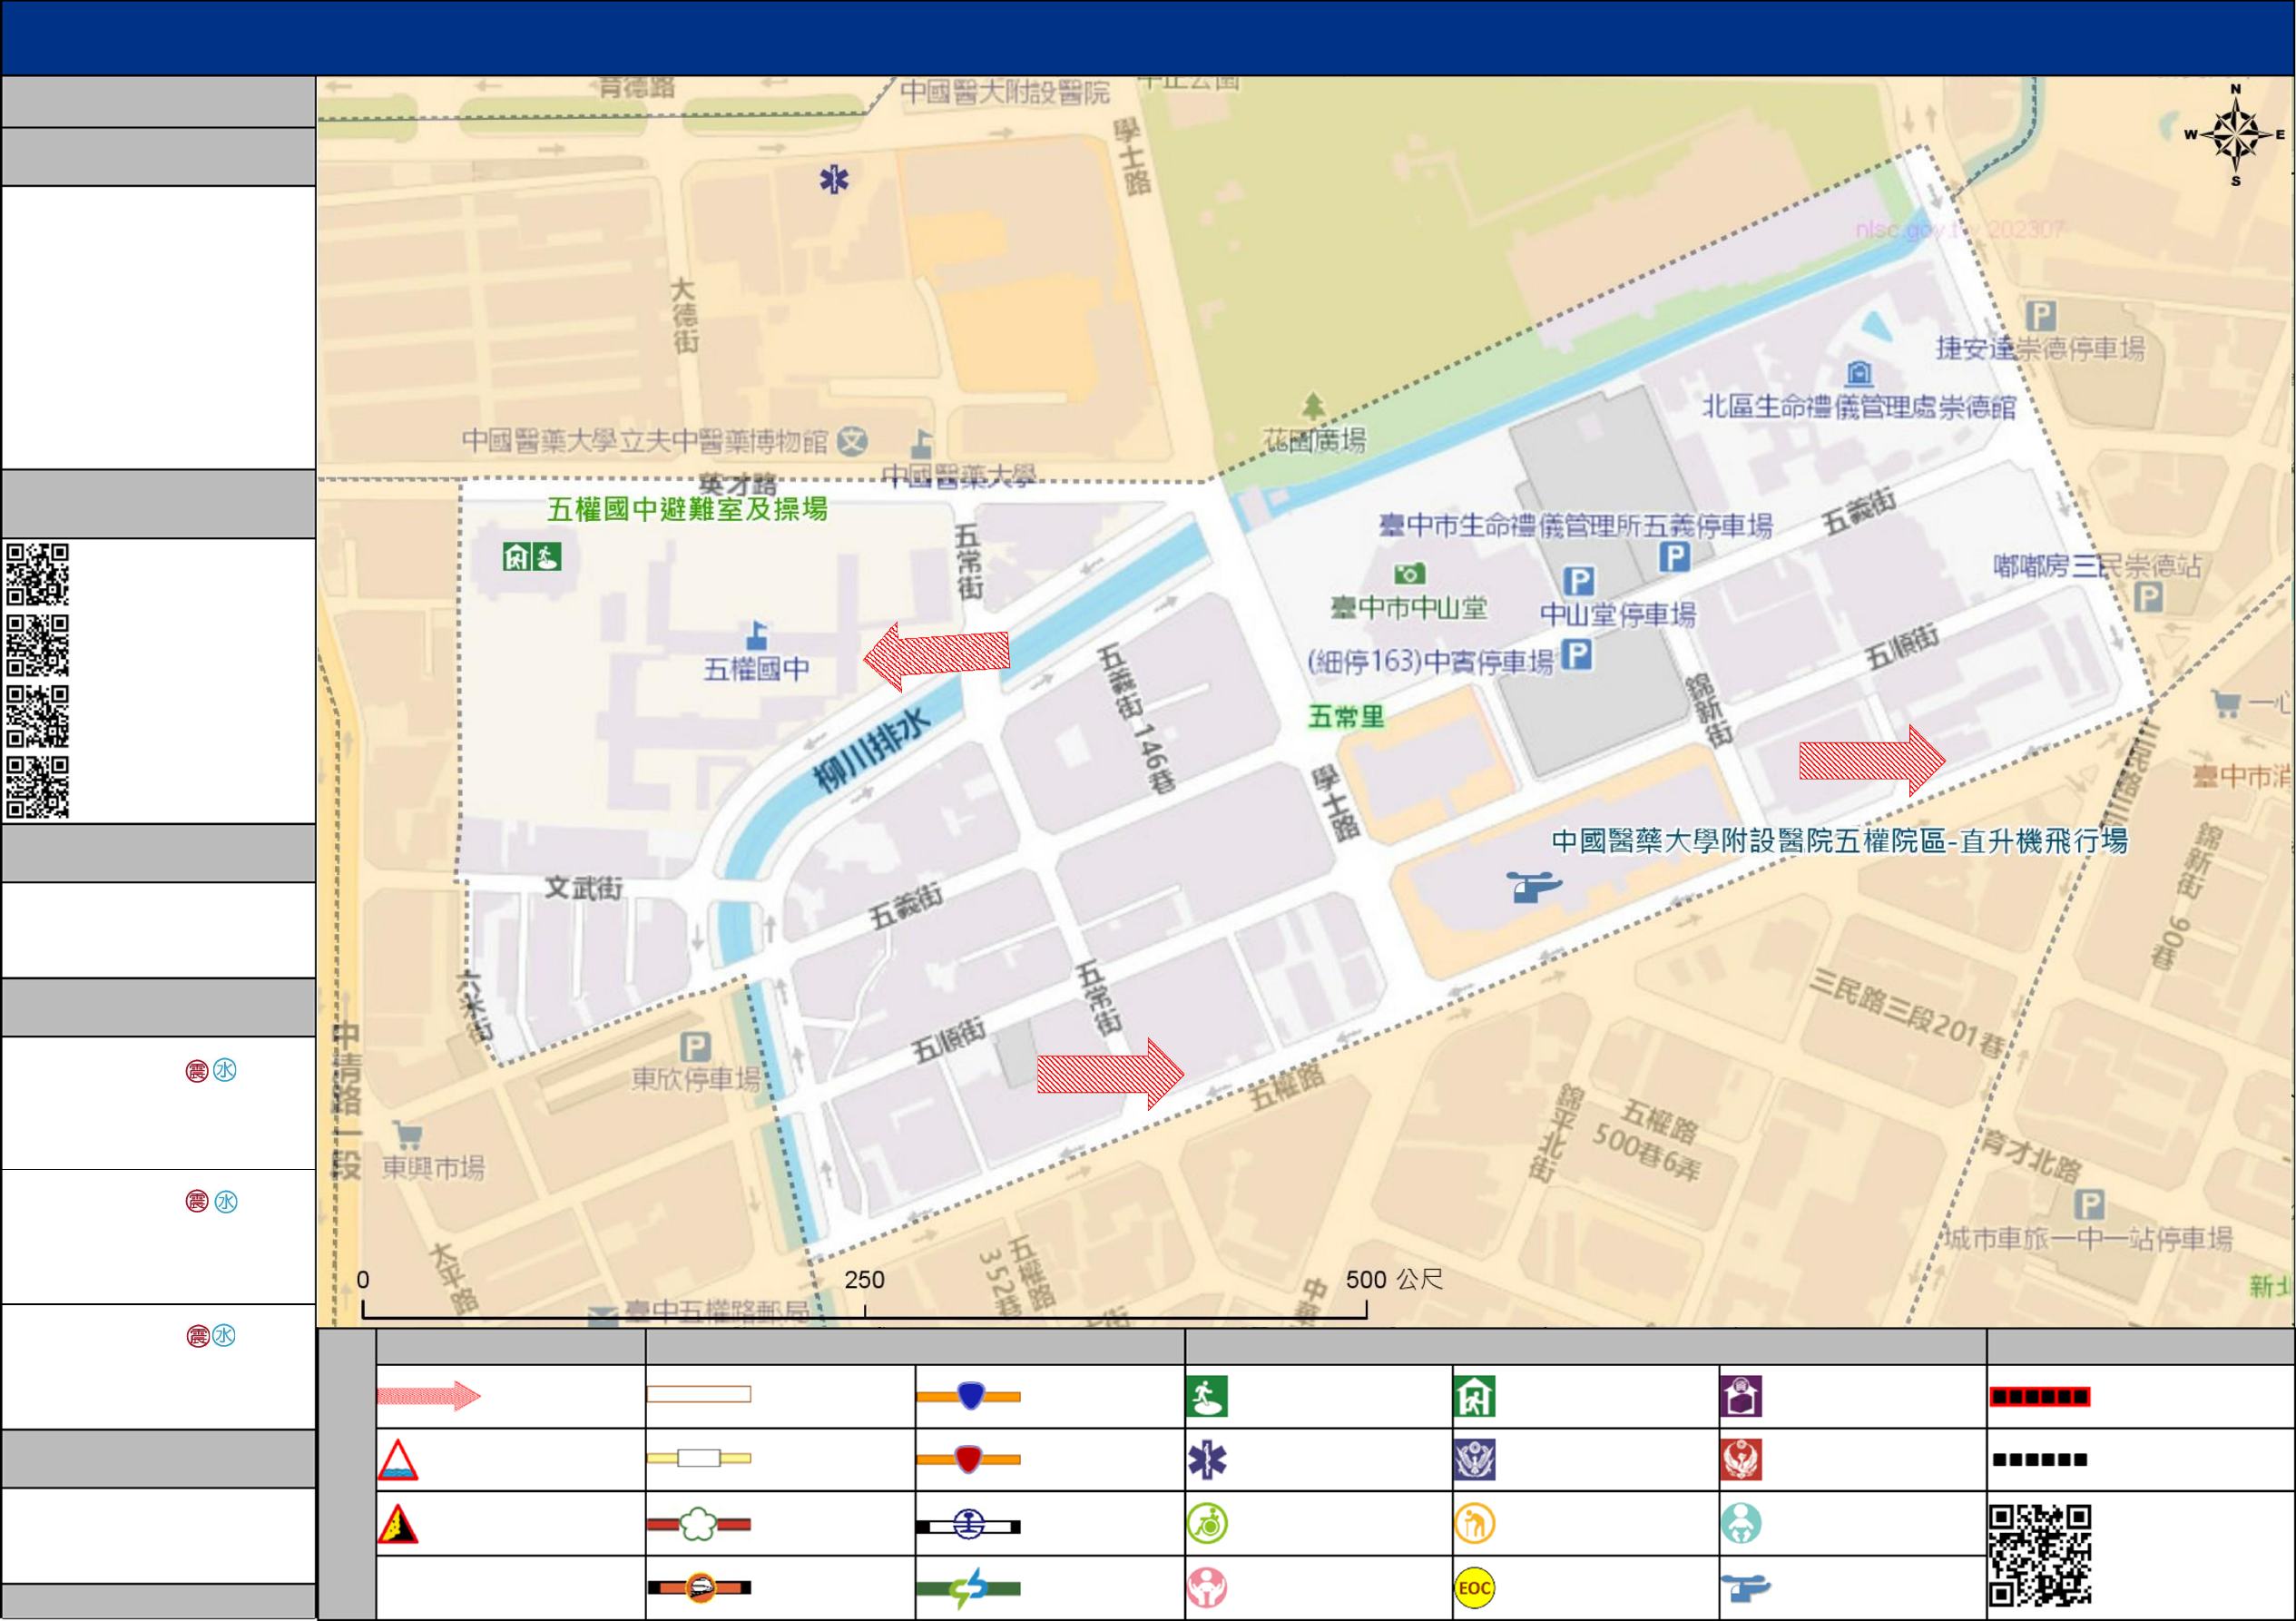
Task: Click the star-of-life medical icon on the map
Action: tap(834, 180)
